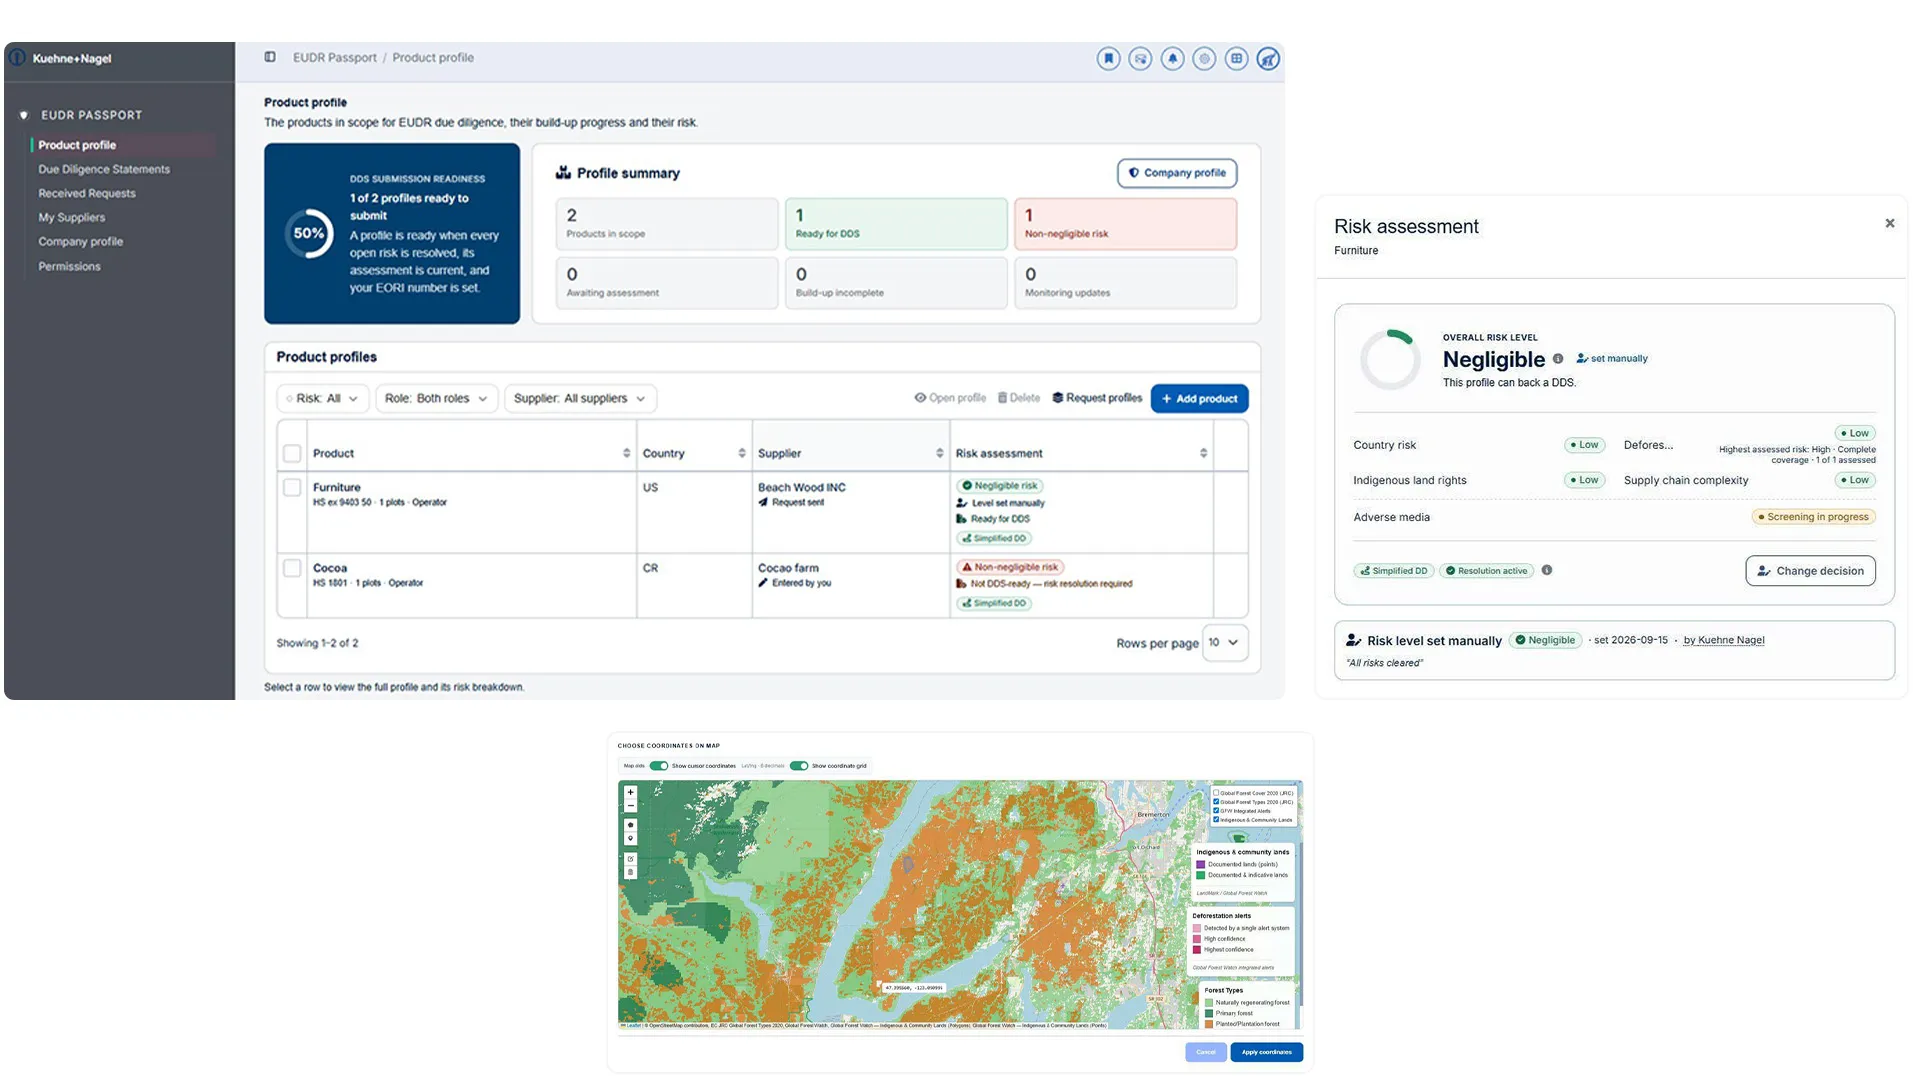Toggle Show coordinate grid switch
This screenshot has width=1920, height=1080.
coord(798,766)
